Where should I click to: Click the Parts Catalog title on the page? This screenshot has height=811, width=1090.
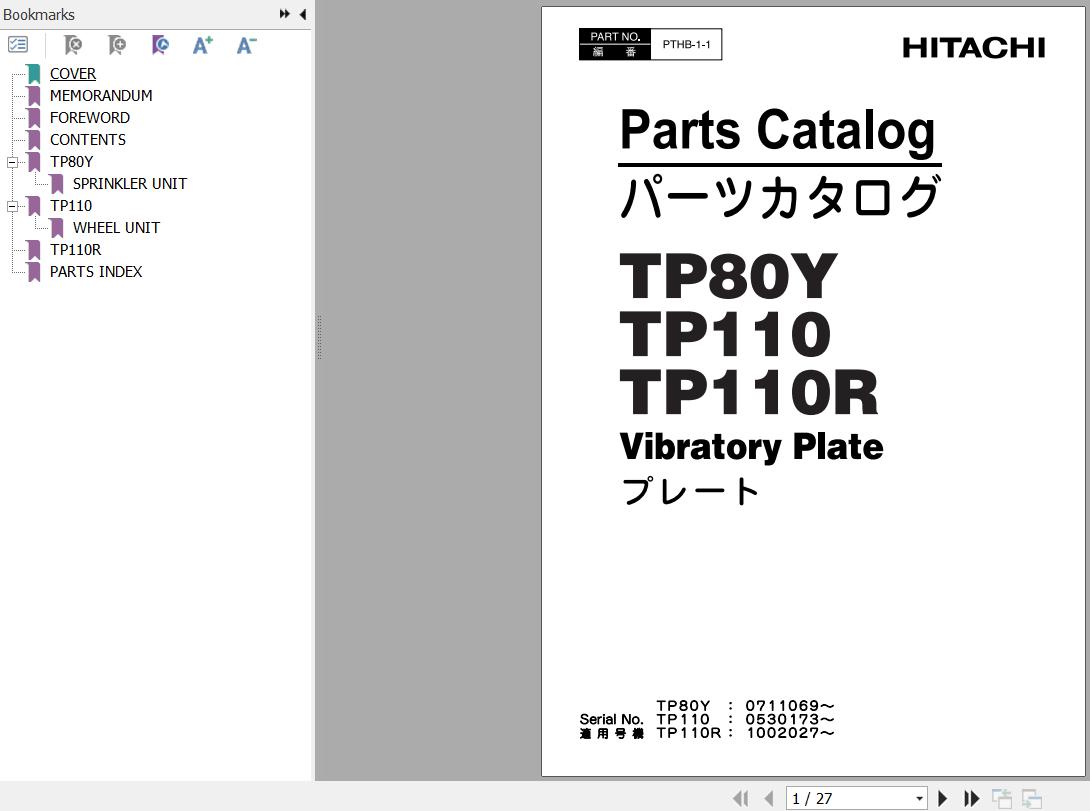point(777,131)
